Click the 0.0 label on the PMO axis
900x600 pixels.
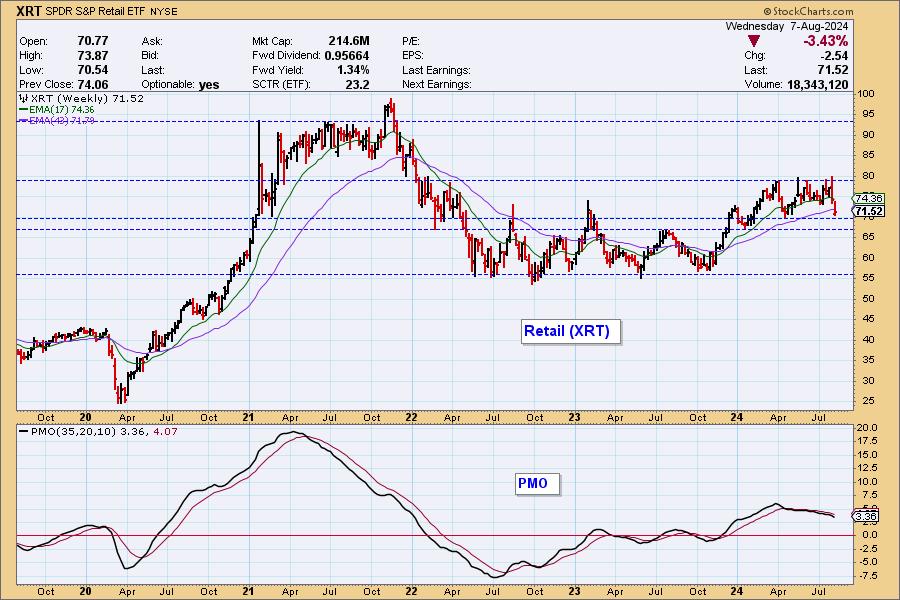coord(868,535)
